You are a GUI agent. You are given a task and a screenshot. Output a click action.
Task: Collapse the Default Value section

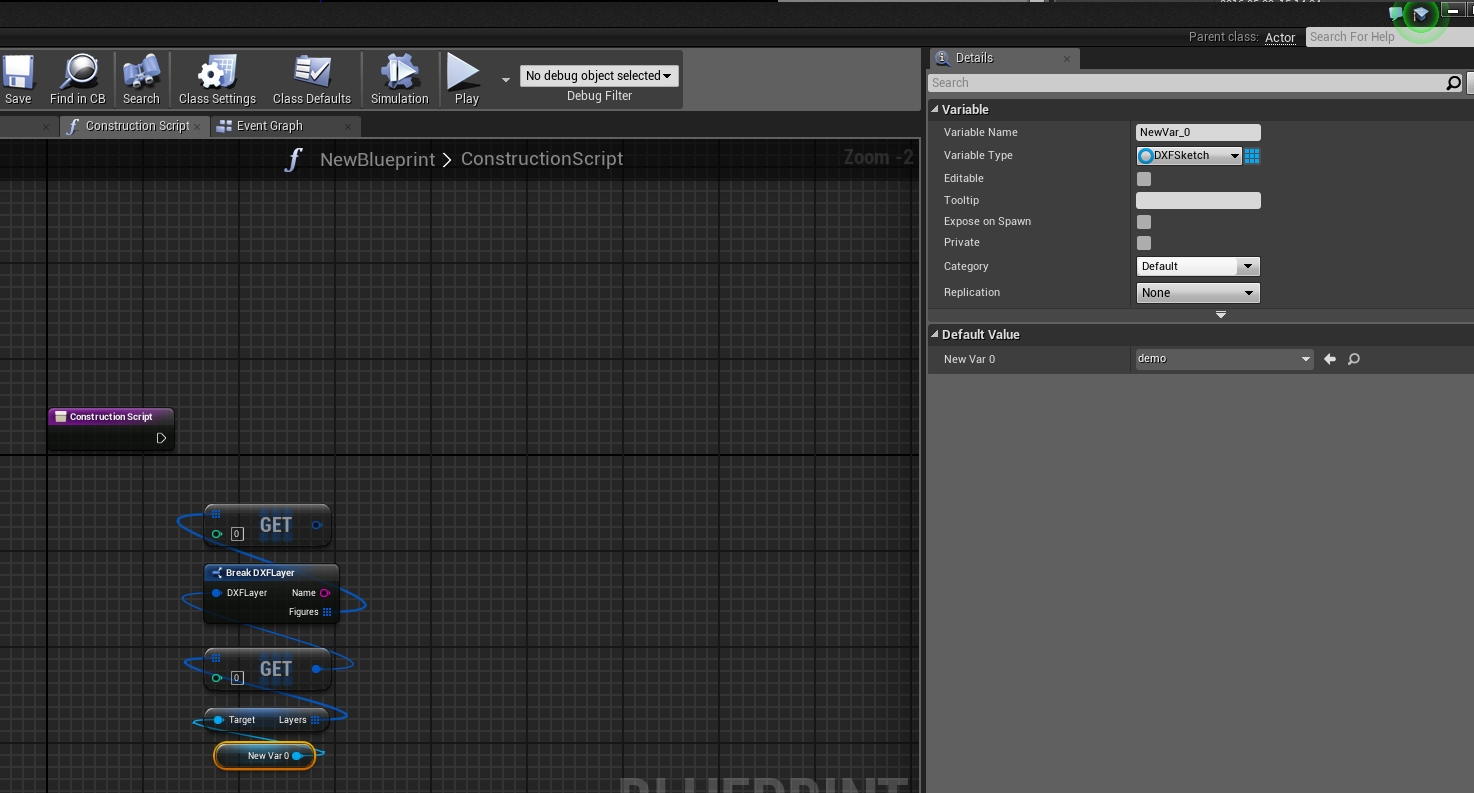point(936,335)
